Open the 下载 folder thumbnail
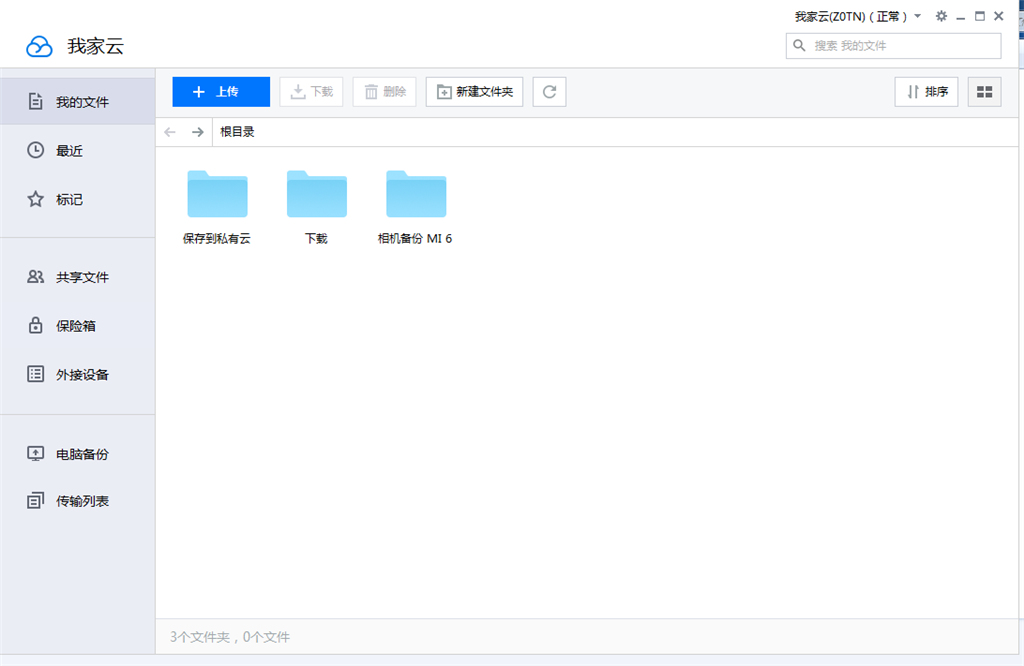 click(316, 194)
